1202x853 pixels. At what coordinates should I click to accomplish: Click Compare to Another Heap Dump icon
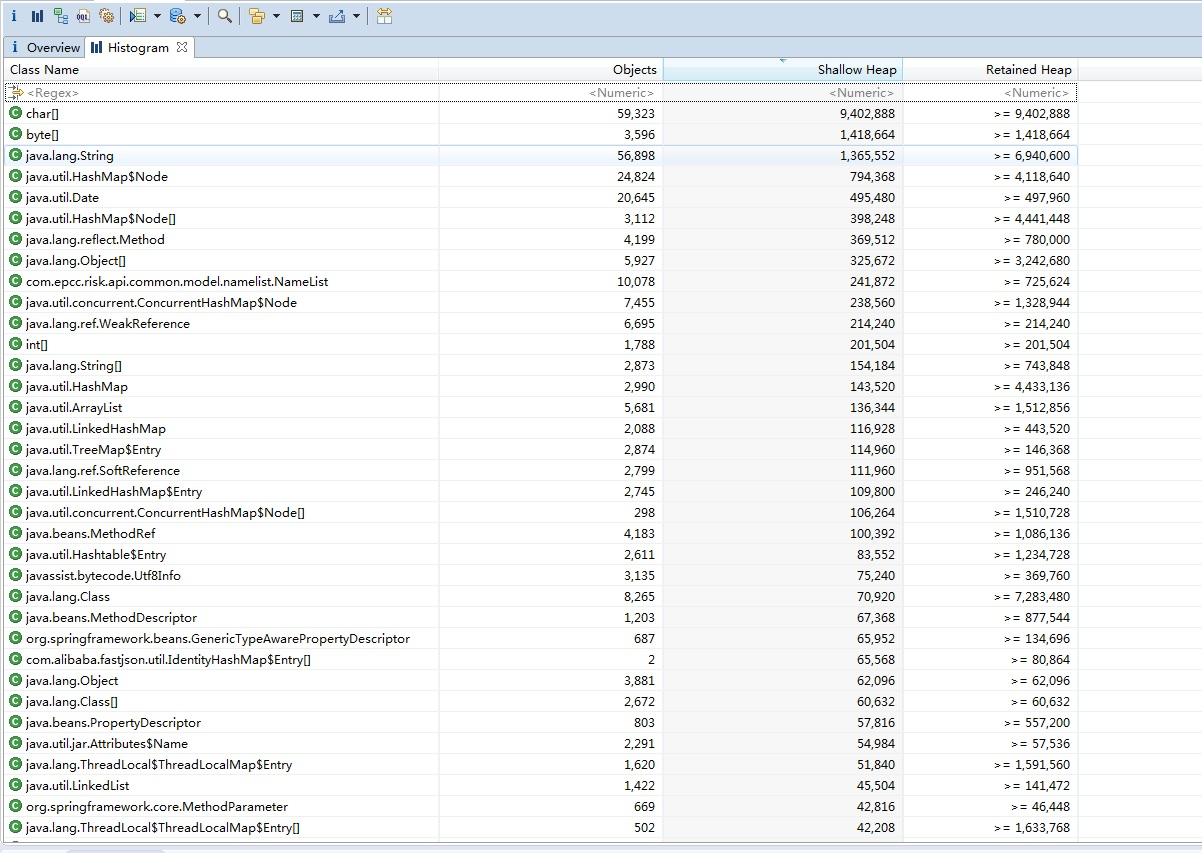coord(384,16)
